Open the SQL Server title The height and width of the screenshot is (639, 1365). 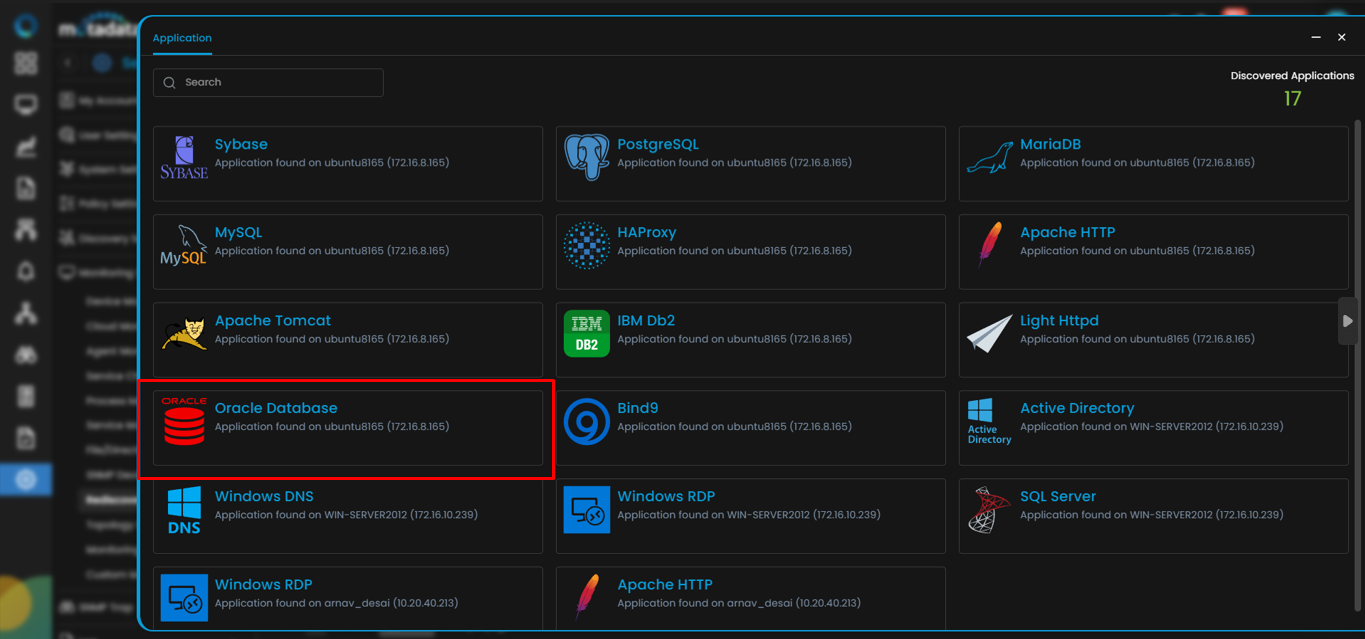coord(1058,496)
